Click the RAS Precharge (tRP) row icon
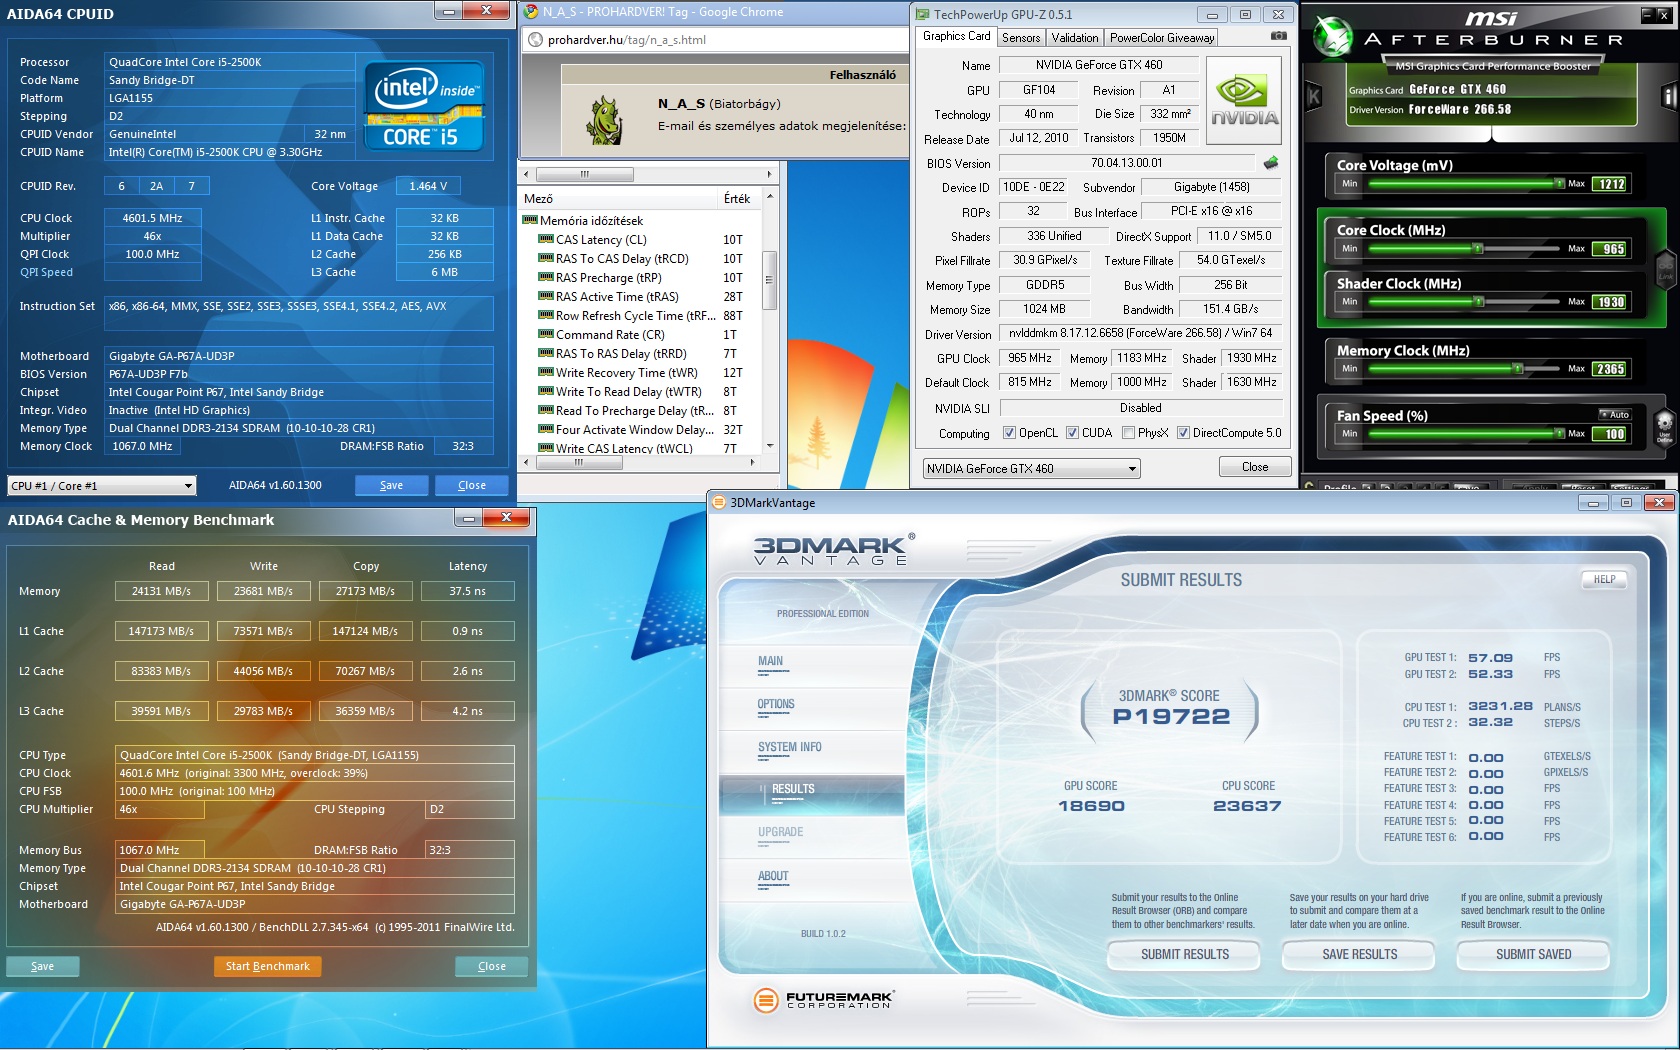Screen dimensions: 1680x1050 (x=546, y=278)
